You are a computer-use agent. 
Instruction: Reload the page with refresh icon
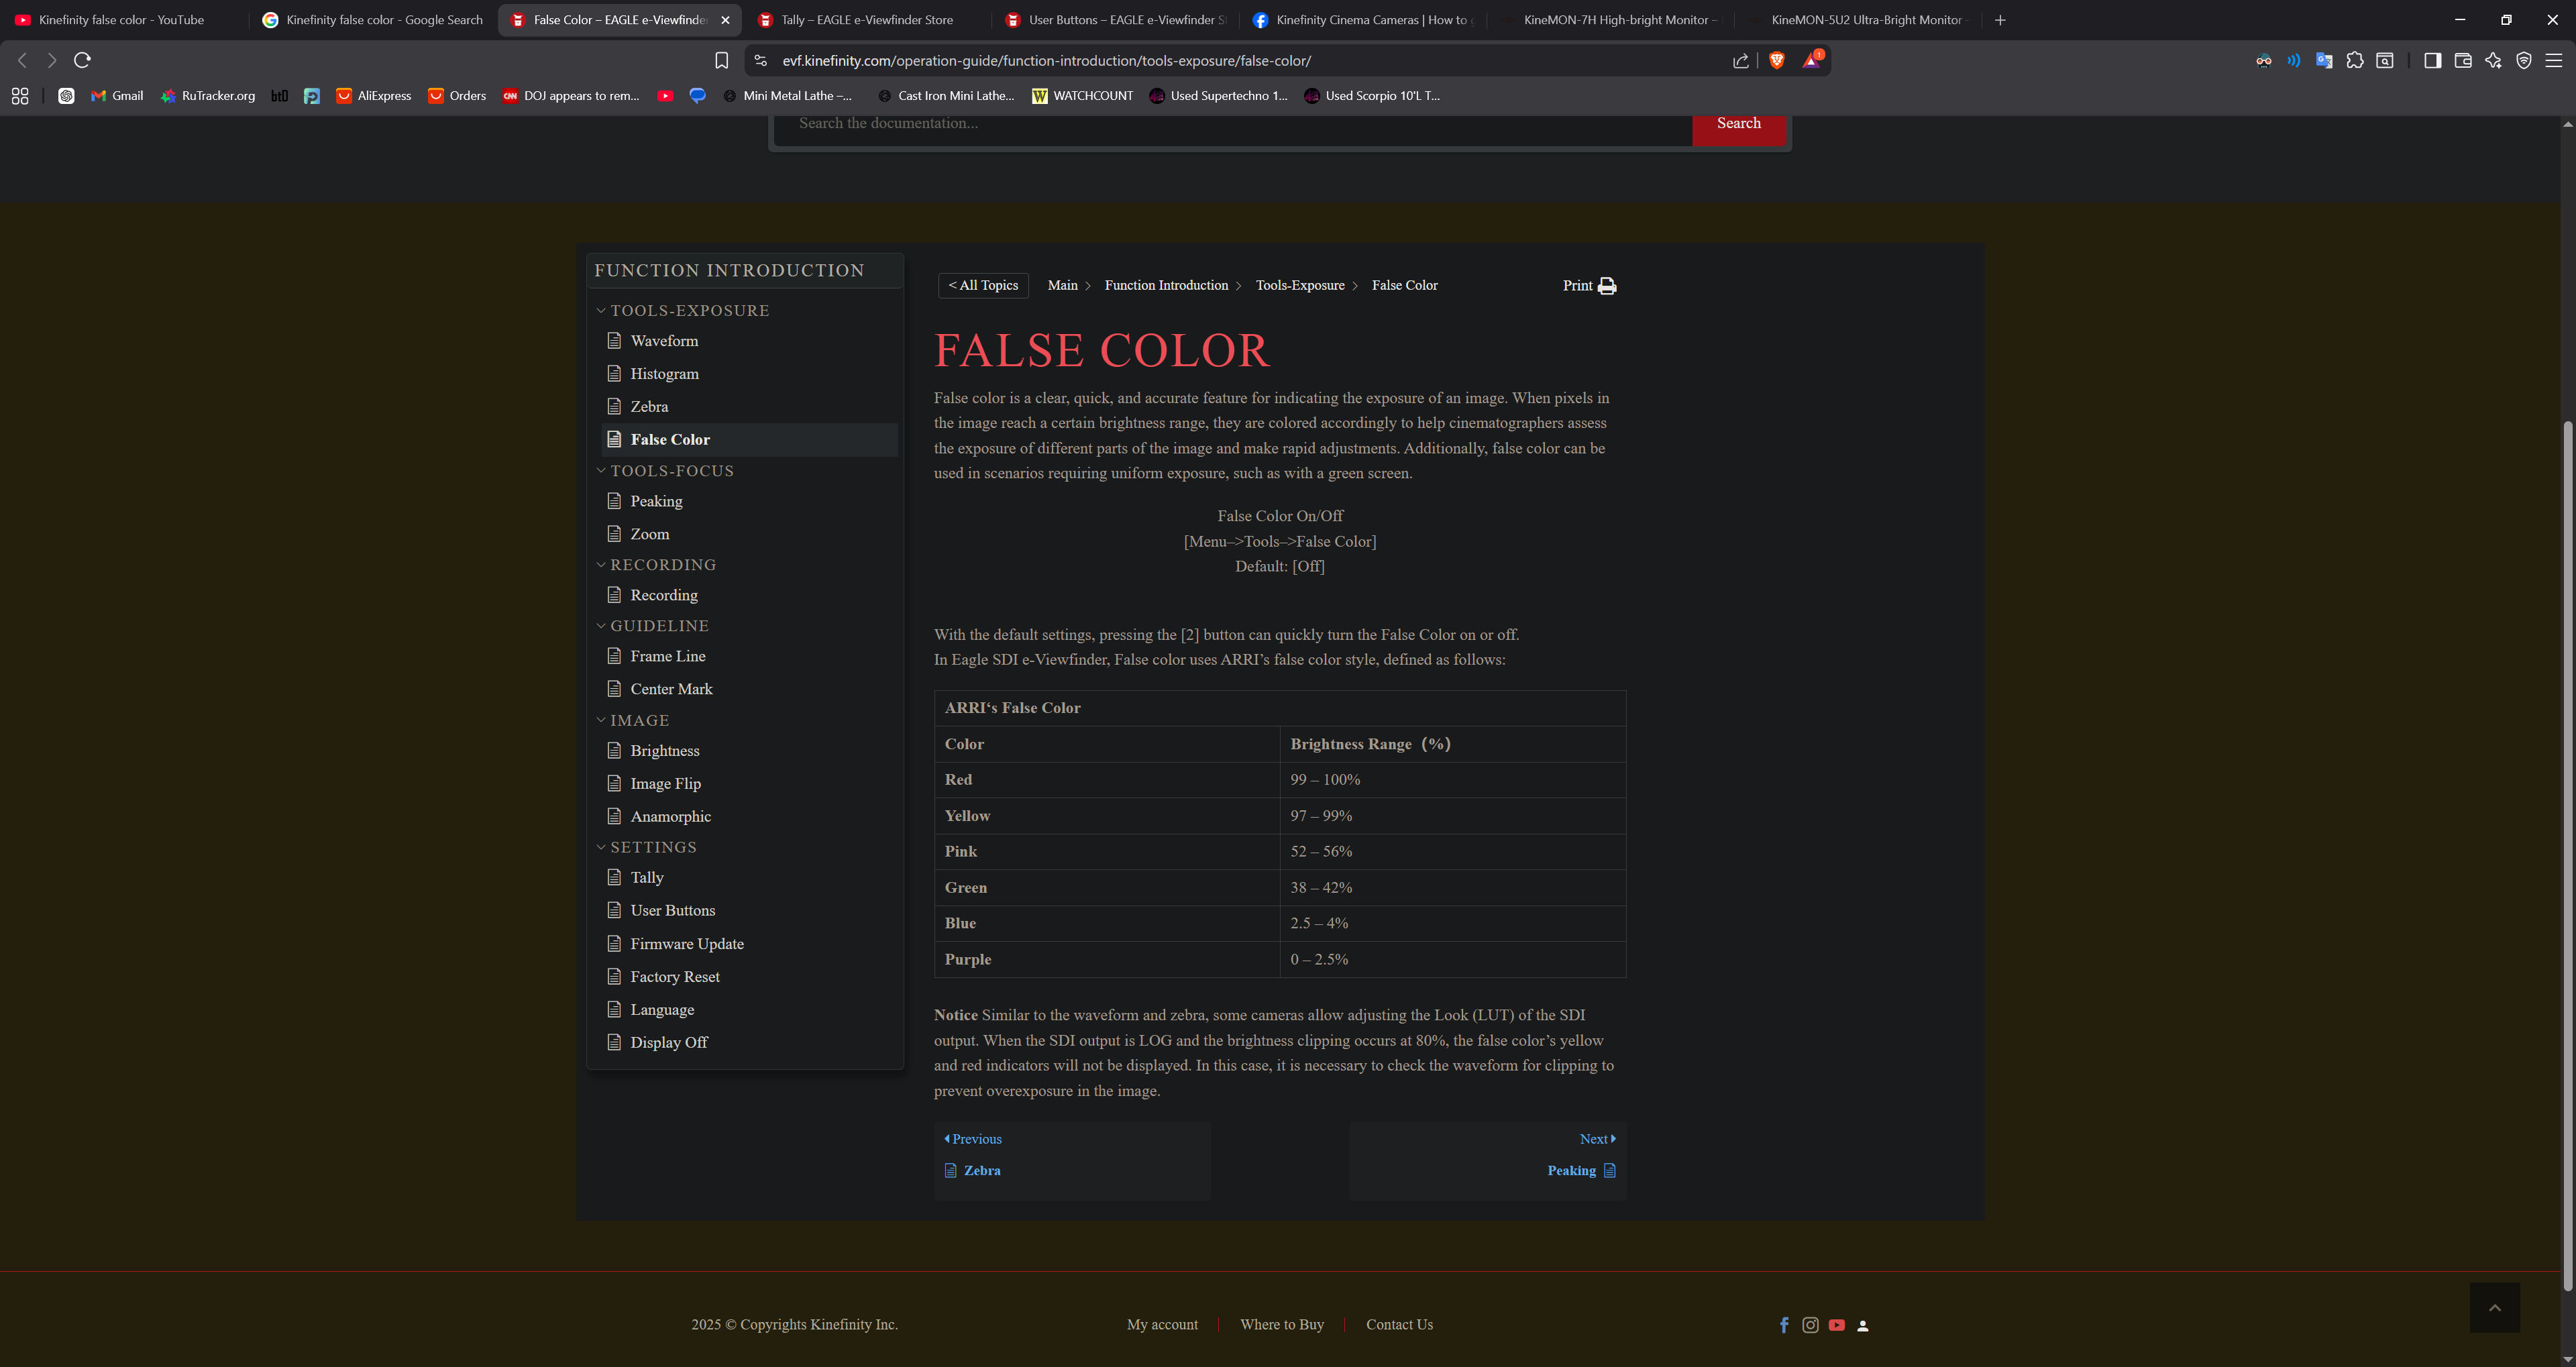83,61
